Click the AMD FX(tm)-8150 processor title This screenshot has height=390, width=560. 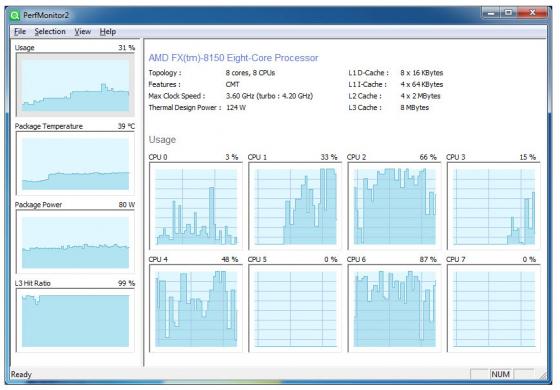[x=233, y=58]
